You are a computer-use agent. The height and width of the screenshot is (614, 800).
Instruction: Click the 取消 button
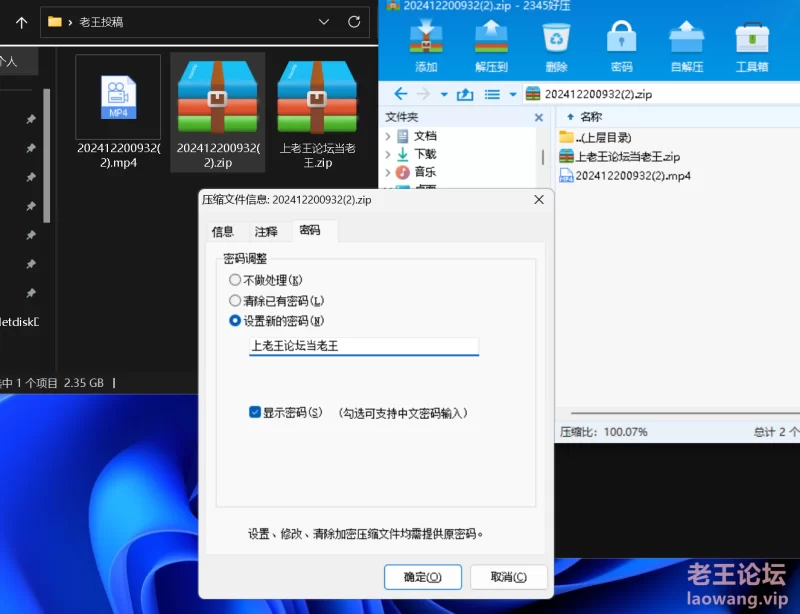(509, 577)
